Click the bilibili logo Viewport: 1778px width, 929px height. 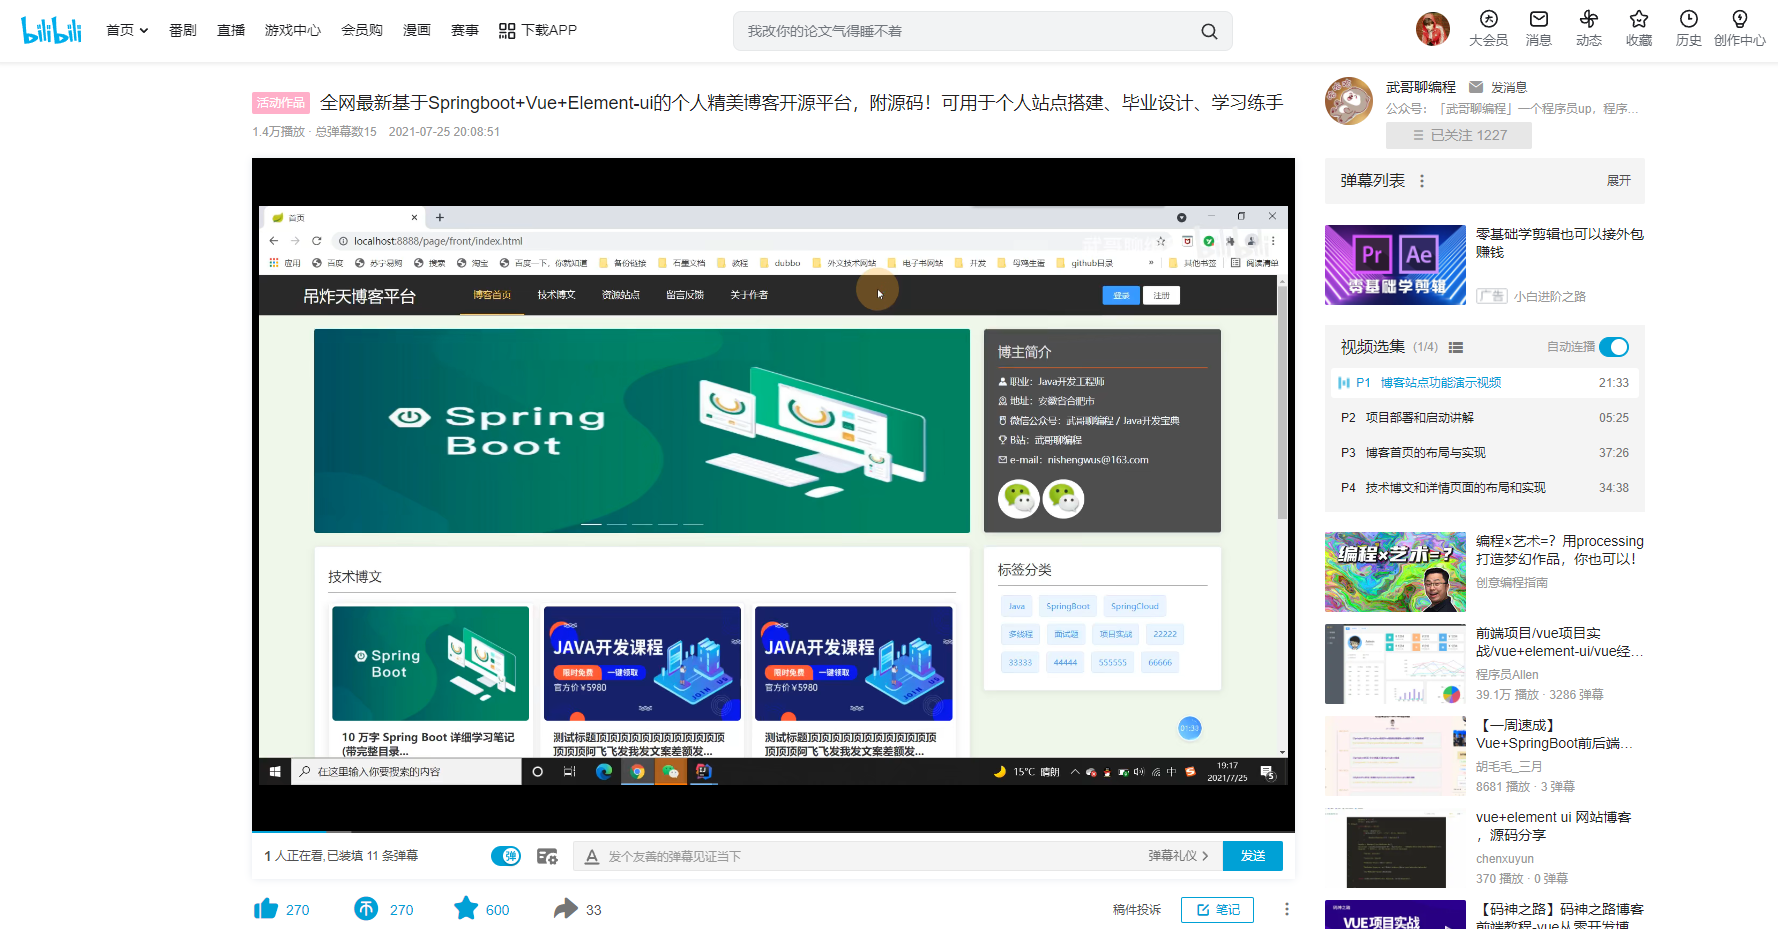coord(51,30)
